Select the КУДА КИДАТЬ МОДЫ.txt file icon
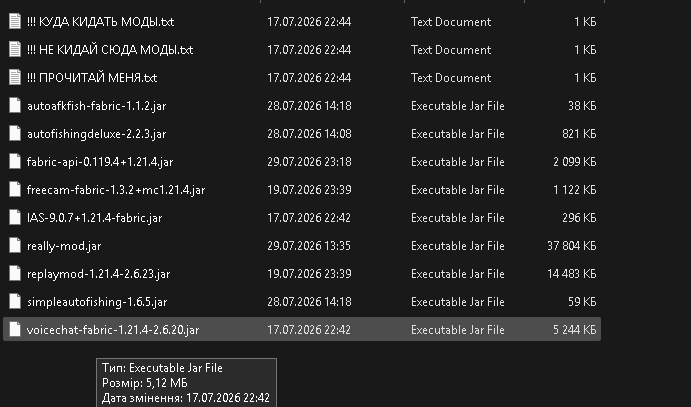Screen dimensions: 691x407 click(x=15, y=21)
